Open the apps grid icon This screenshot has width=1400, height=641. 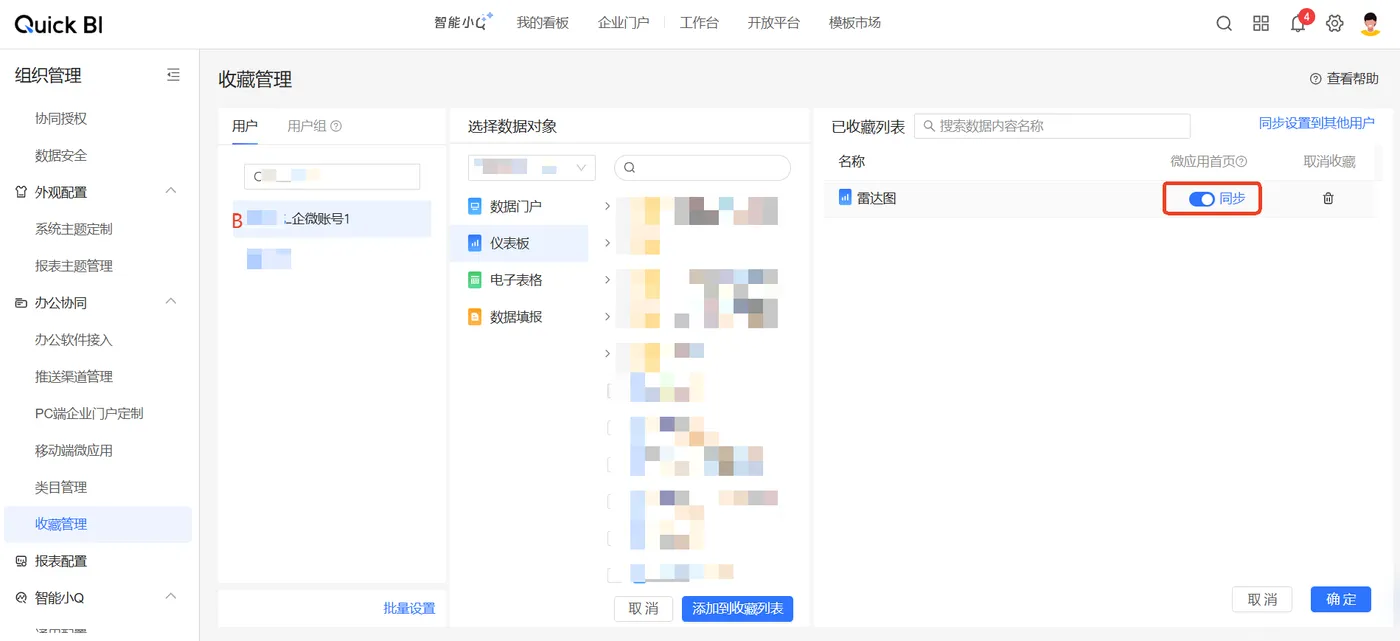pos(1261,24)
